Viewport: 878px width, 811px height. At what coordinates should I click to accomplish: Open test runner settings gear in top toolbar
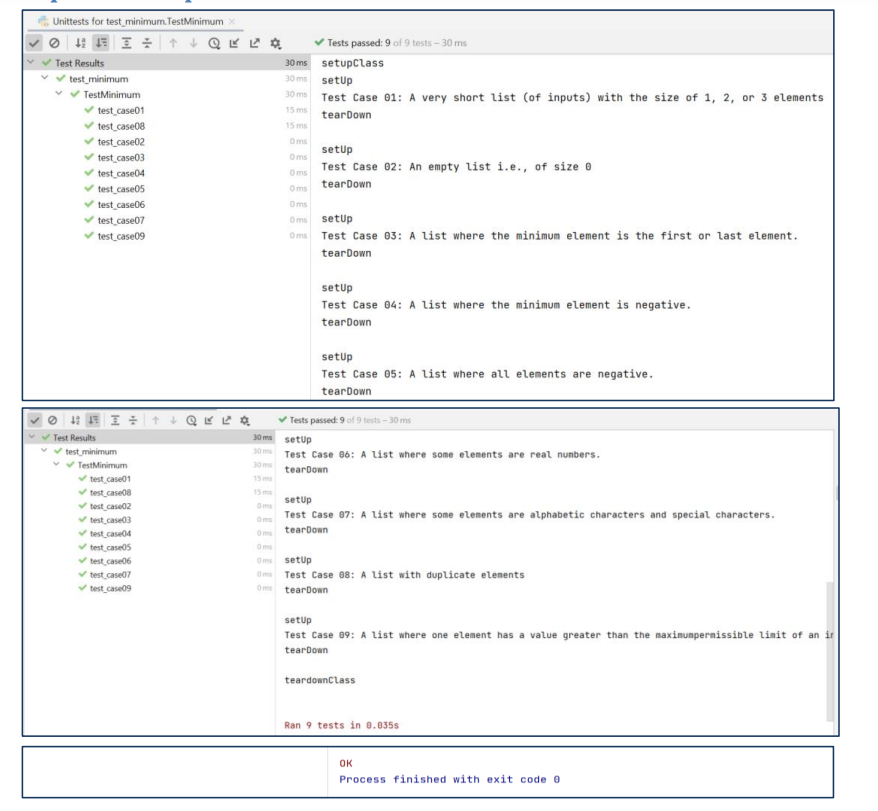click(275, 43)
